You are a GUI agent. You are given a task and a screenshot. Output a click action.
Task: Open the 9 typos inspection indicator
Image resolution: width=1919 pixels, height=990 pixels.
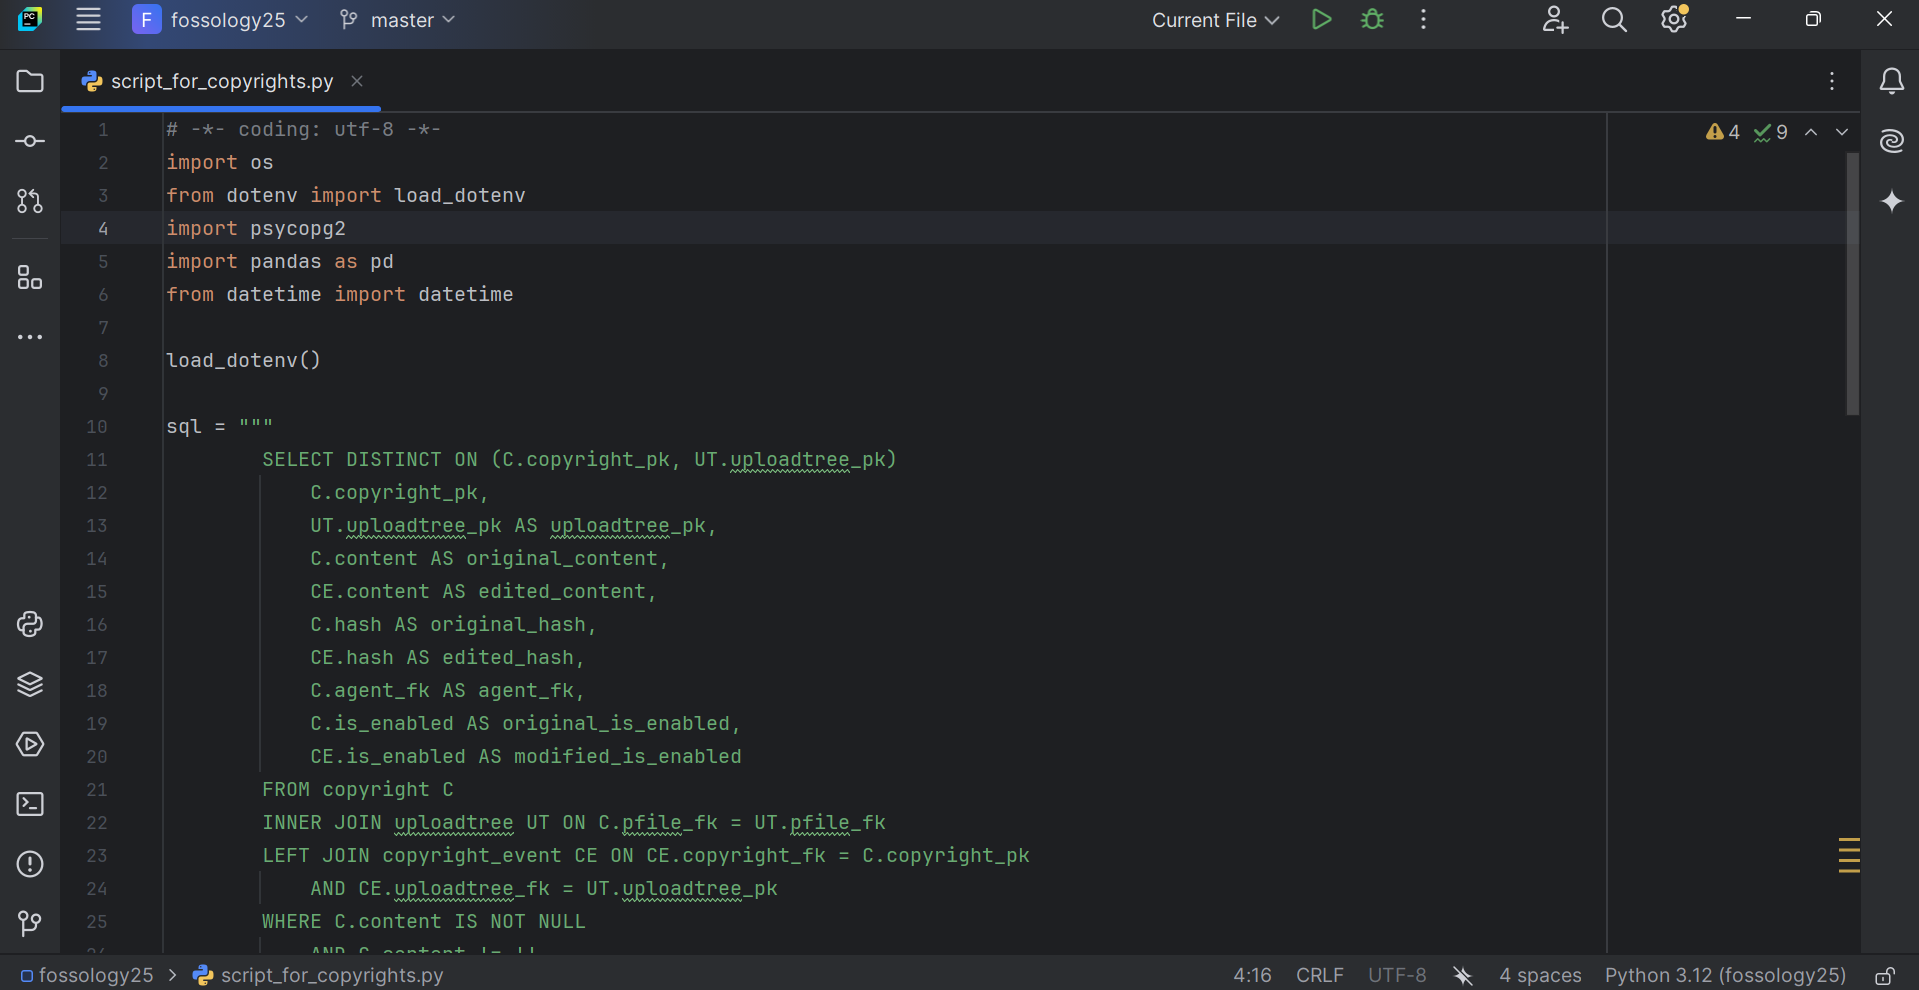(1771, 132)
